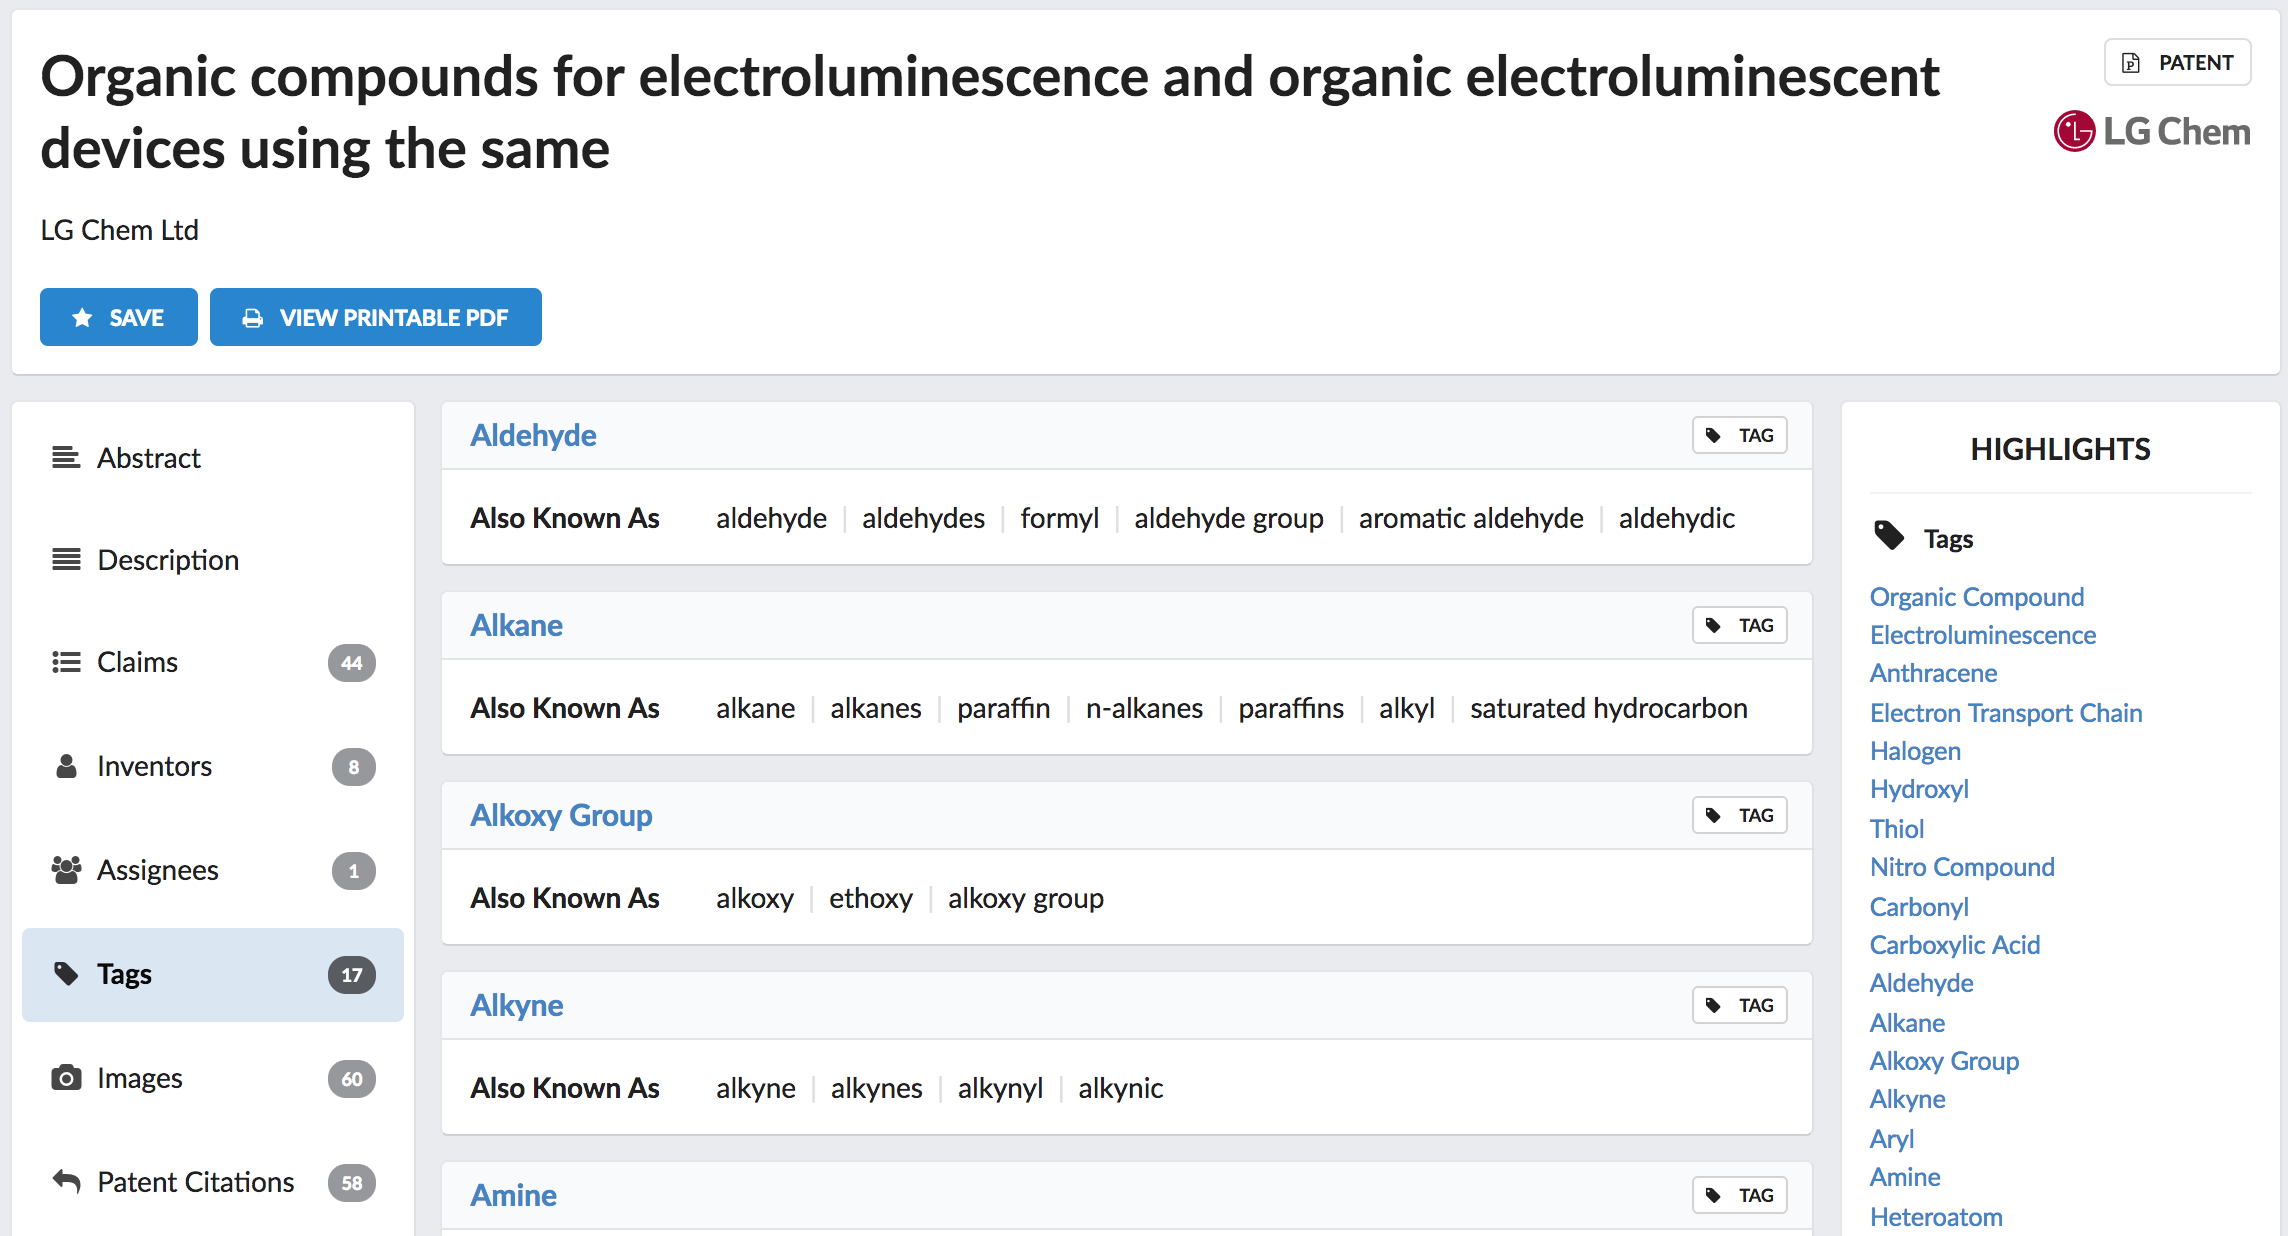Click the LG Chem logo
This screenshot has height=1236, width=2288.
pos(2151,132)
